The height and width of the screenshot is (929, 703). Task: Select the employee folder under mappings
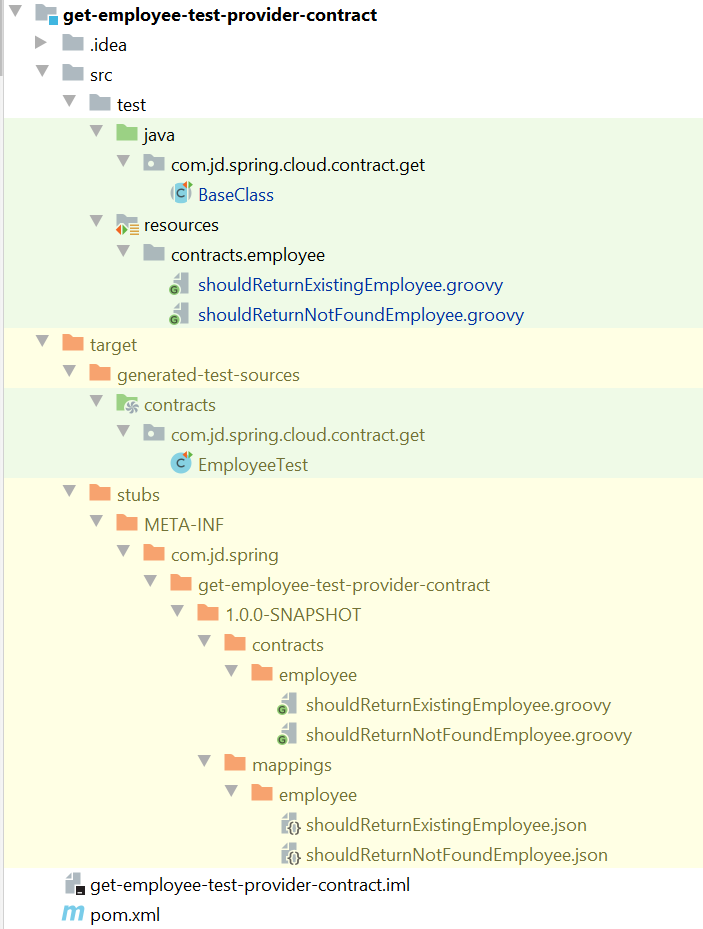(318, 795)
